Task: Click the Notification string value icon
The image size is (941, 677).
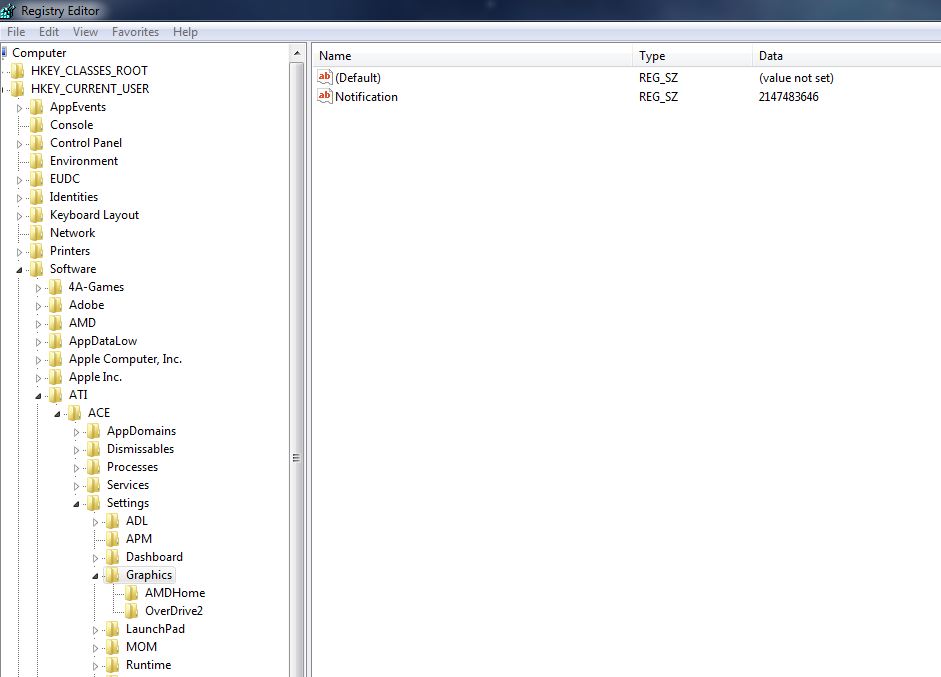Action: coord(325,97)
